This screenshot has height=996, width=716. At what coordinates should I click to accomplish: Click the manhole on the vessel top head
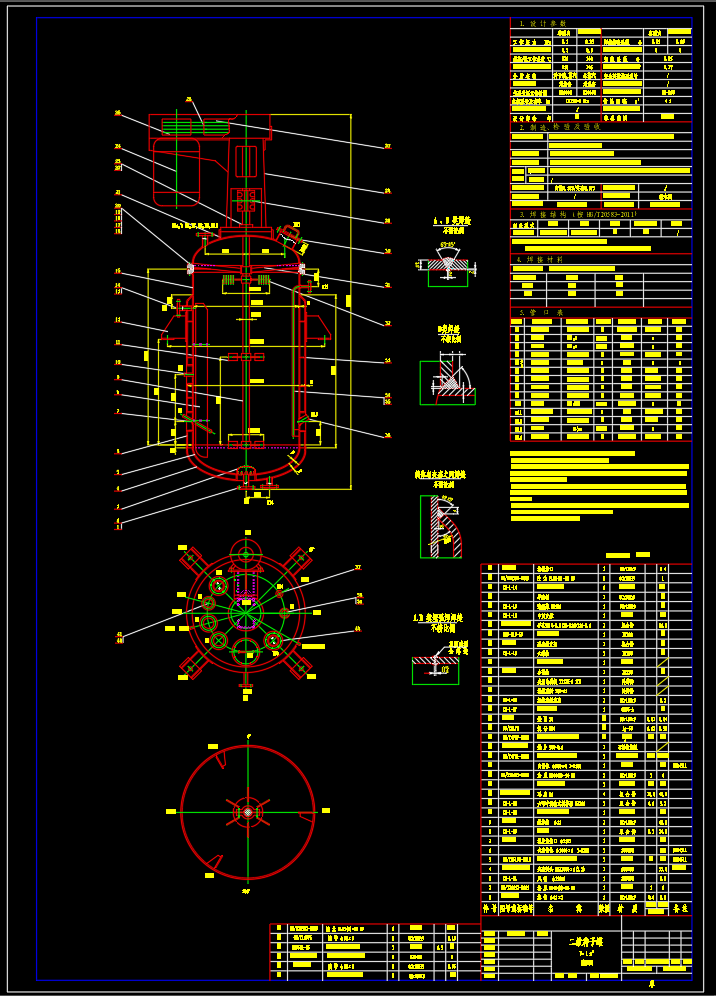coord(288,236)
